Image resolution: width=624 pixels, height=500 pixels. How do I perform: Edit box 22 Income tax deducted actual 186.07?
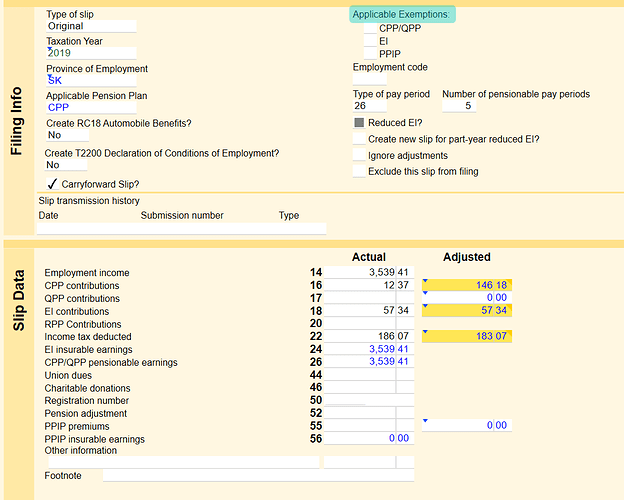369,336
